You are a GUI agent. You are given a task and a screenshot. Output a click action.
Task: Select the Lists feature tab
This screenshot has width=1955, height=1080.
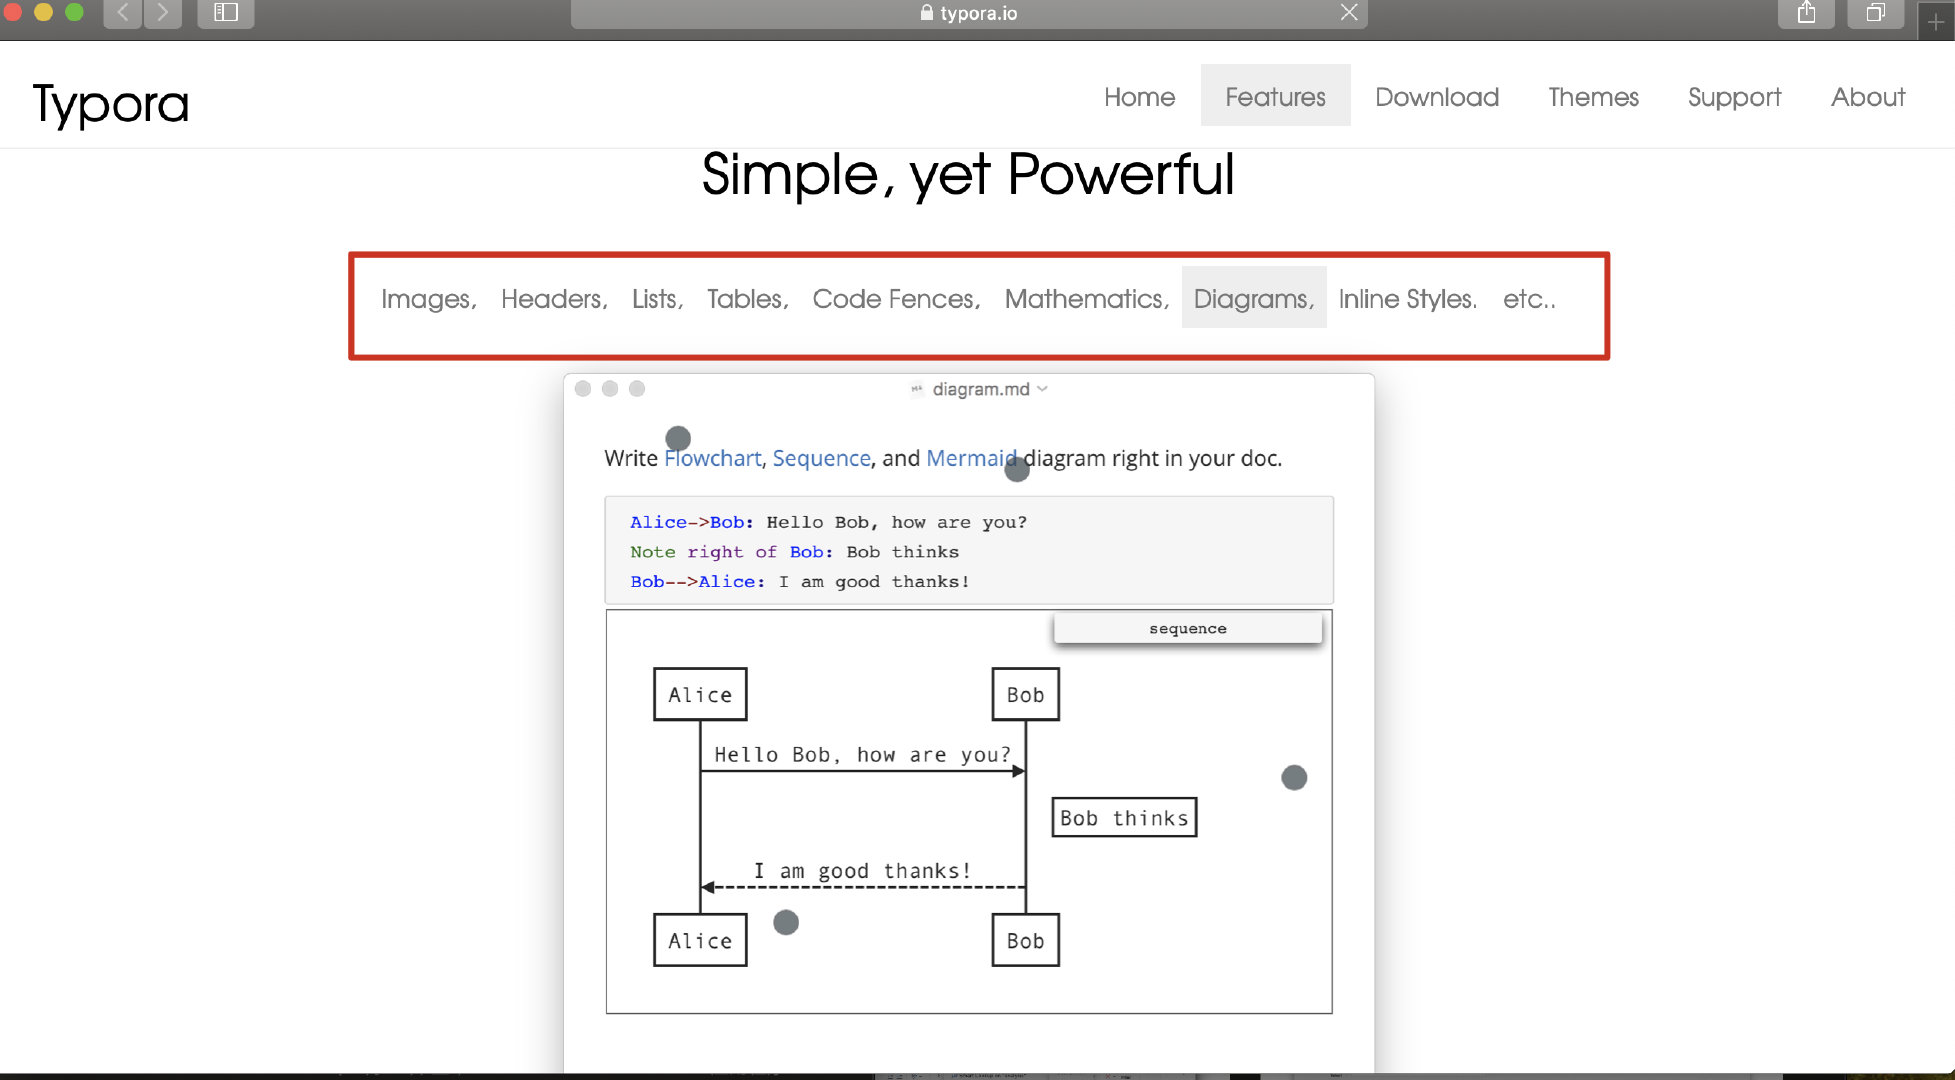click(x=657, y=298)
